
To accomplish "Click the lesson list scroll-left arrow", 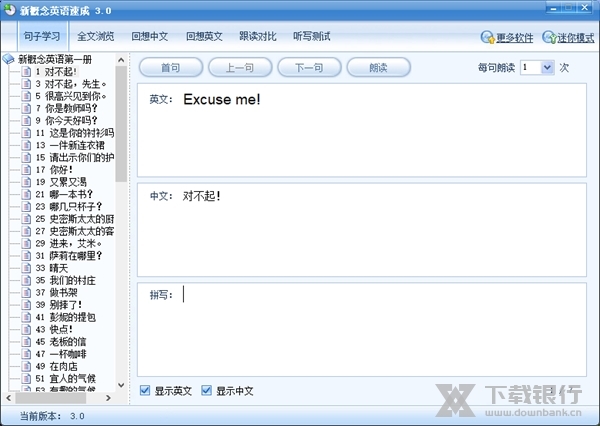I will pos(8,398).
